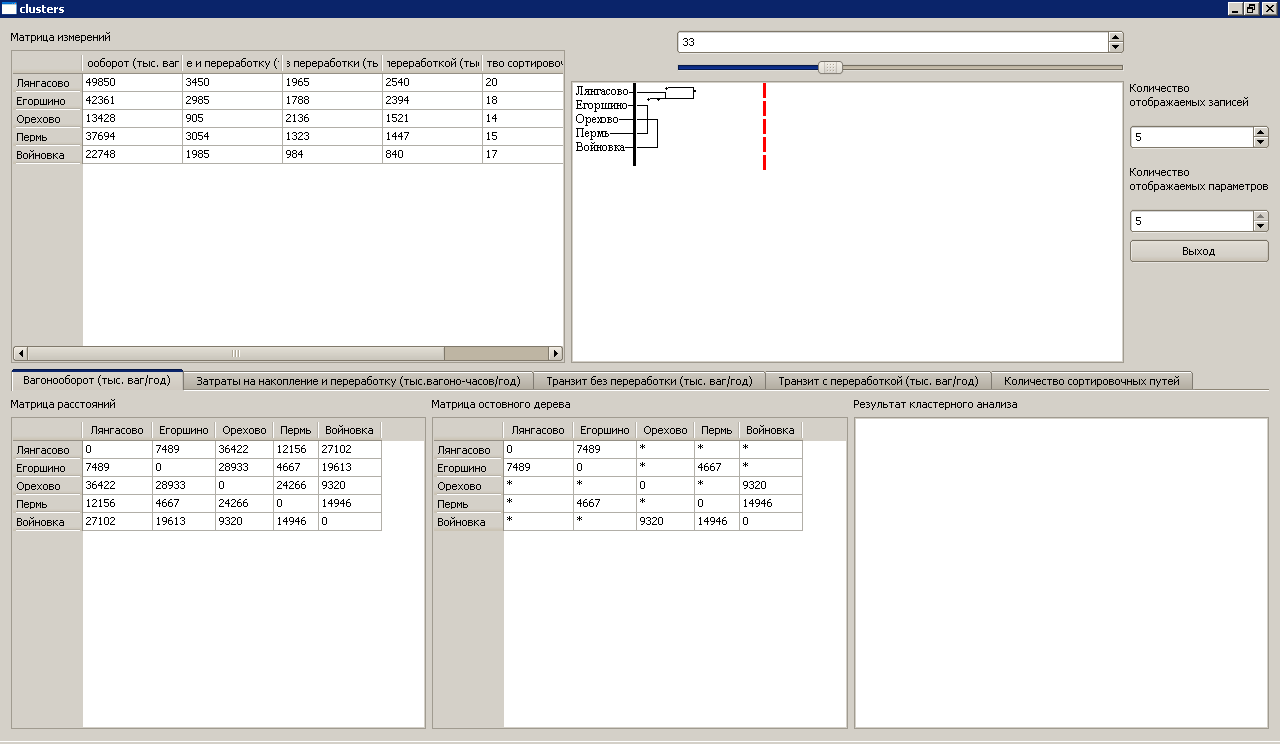This screenshot has width=1280, height=744.
Task: Click the clusters app icon in title bar
Action: click(x=9, y=9)
